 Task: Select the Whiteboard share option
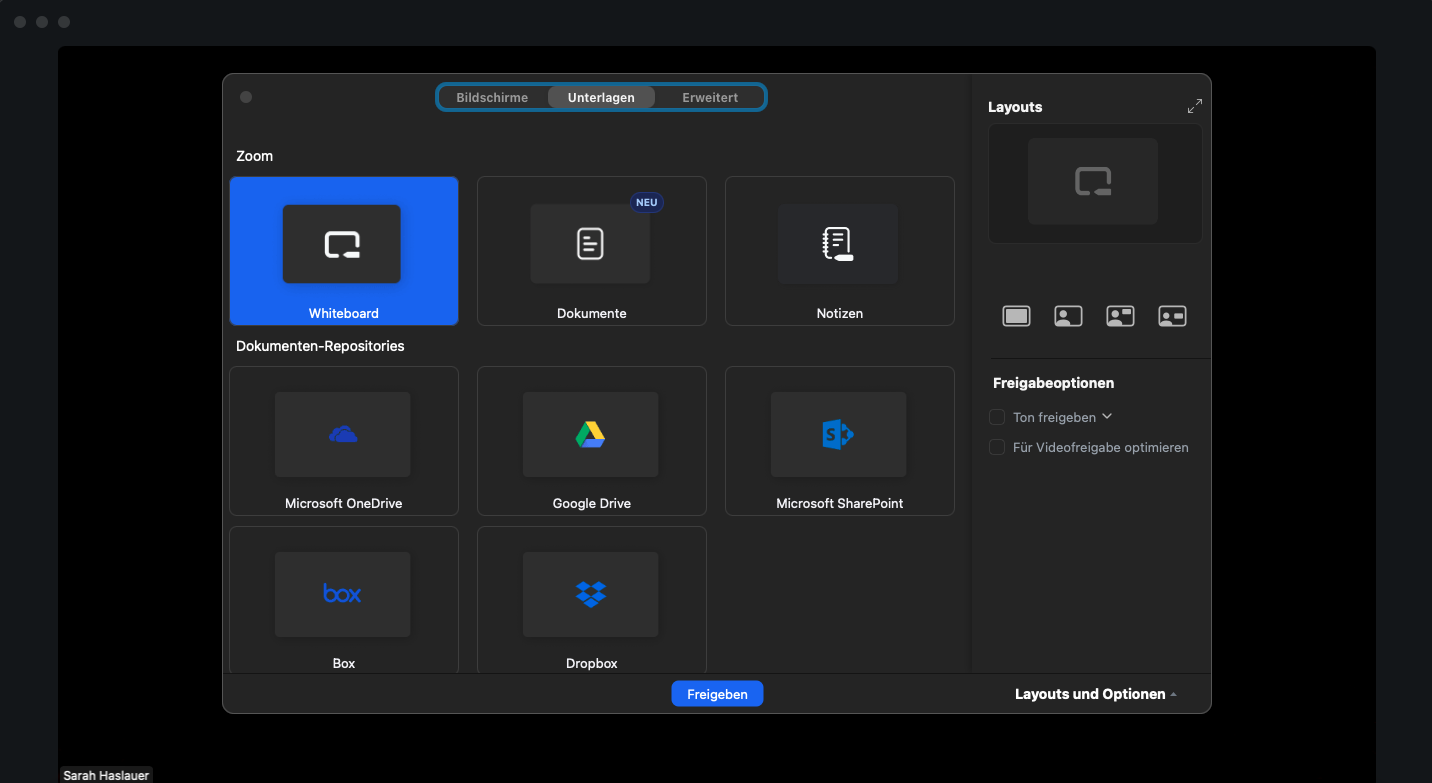click(343, 251)
